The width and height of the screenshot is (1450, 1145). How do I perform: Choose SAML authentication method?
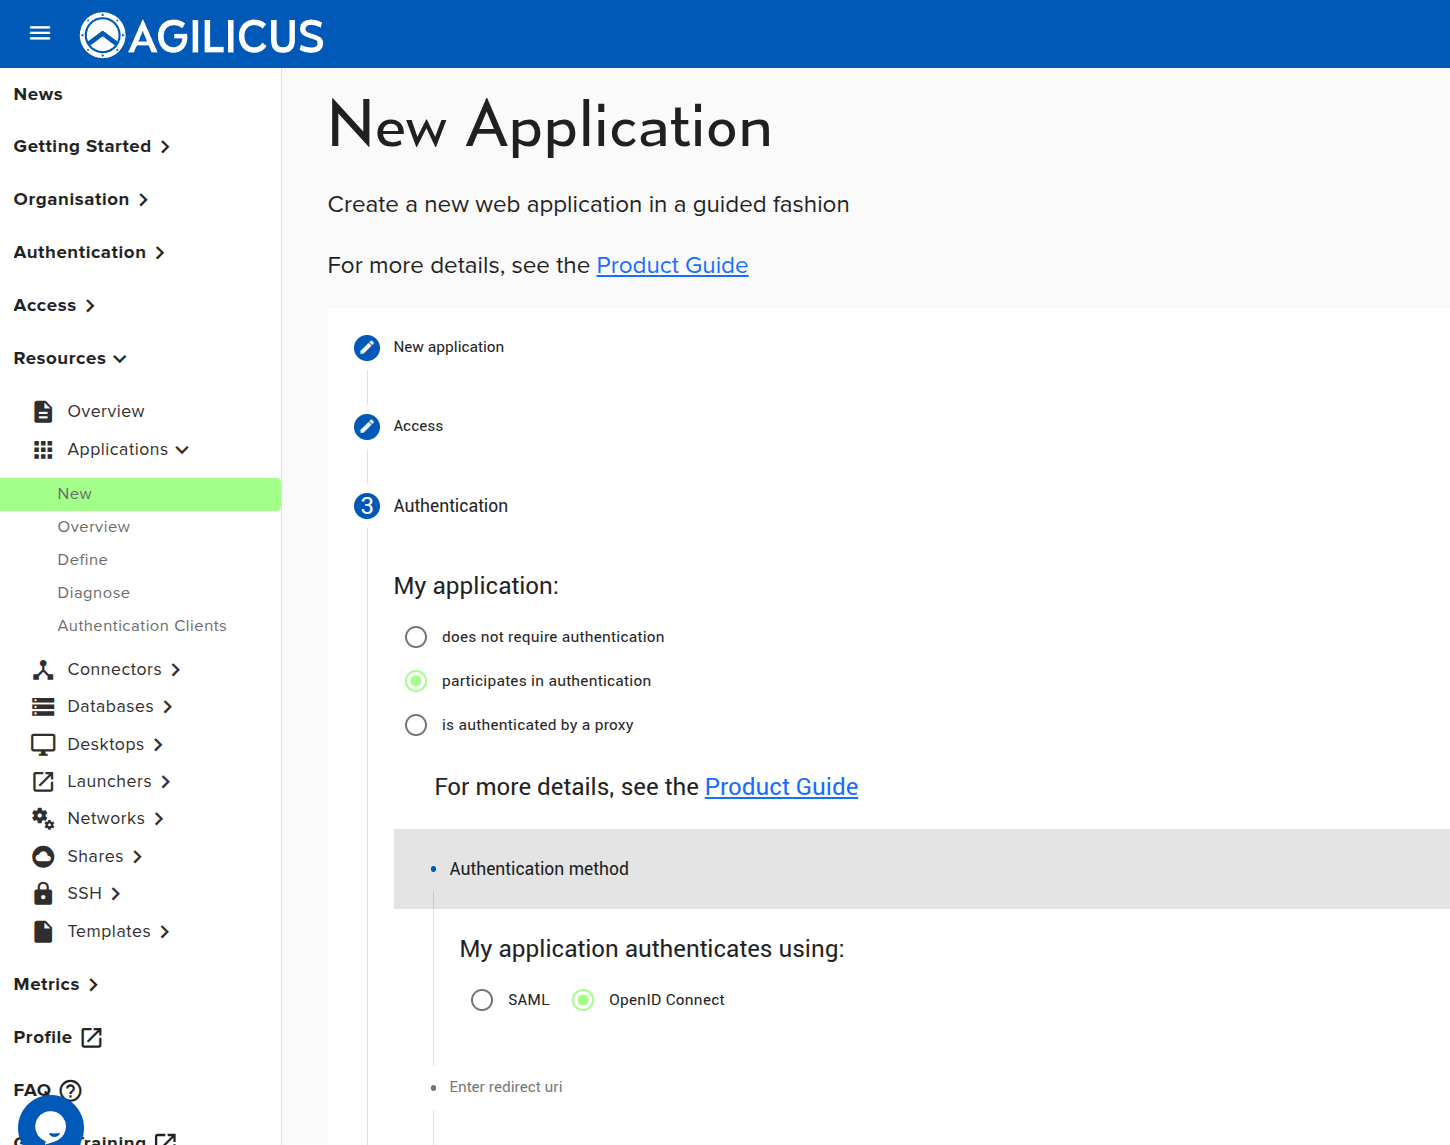coord(482,1000)
